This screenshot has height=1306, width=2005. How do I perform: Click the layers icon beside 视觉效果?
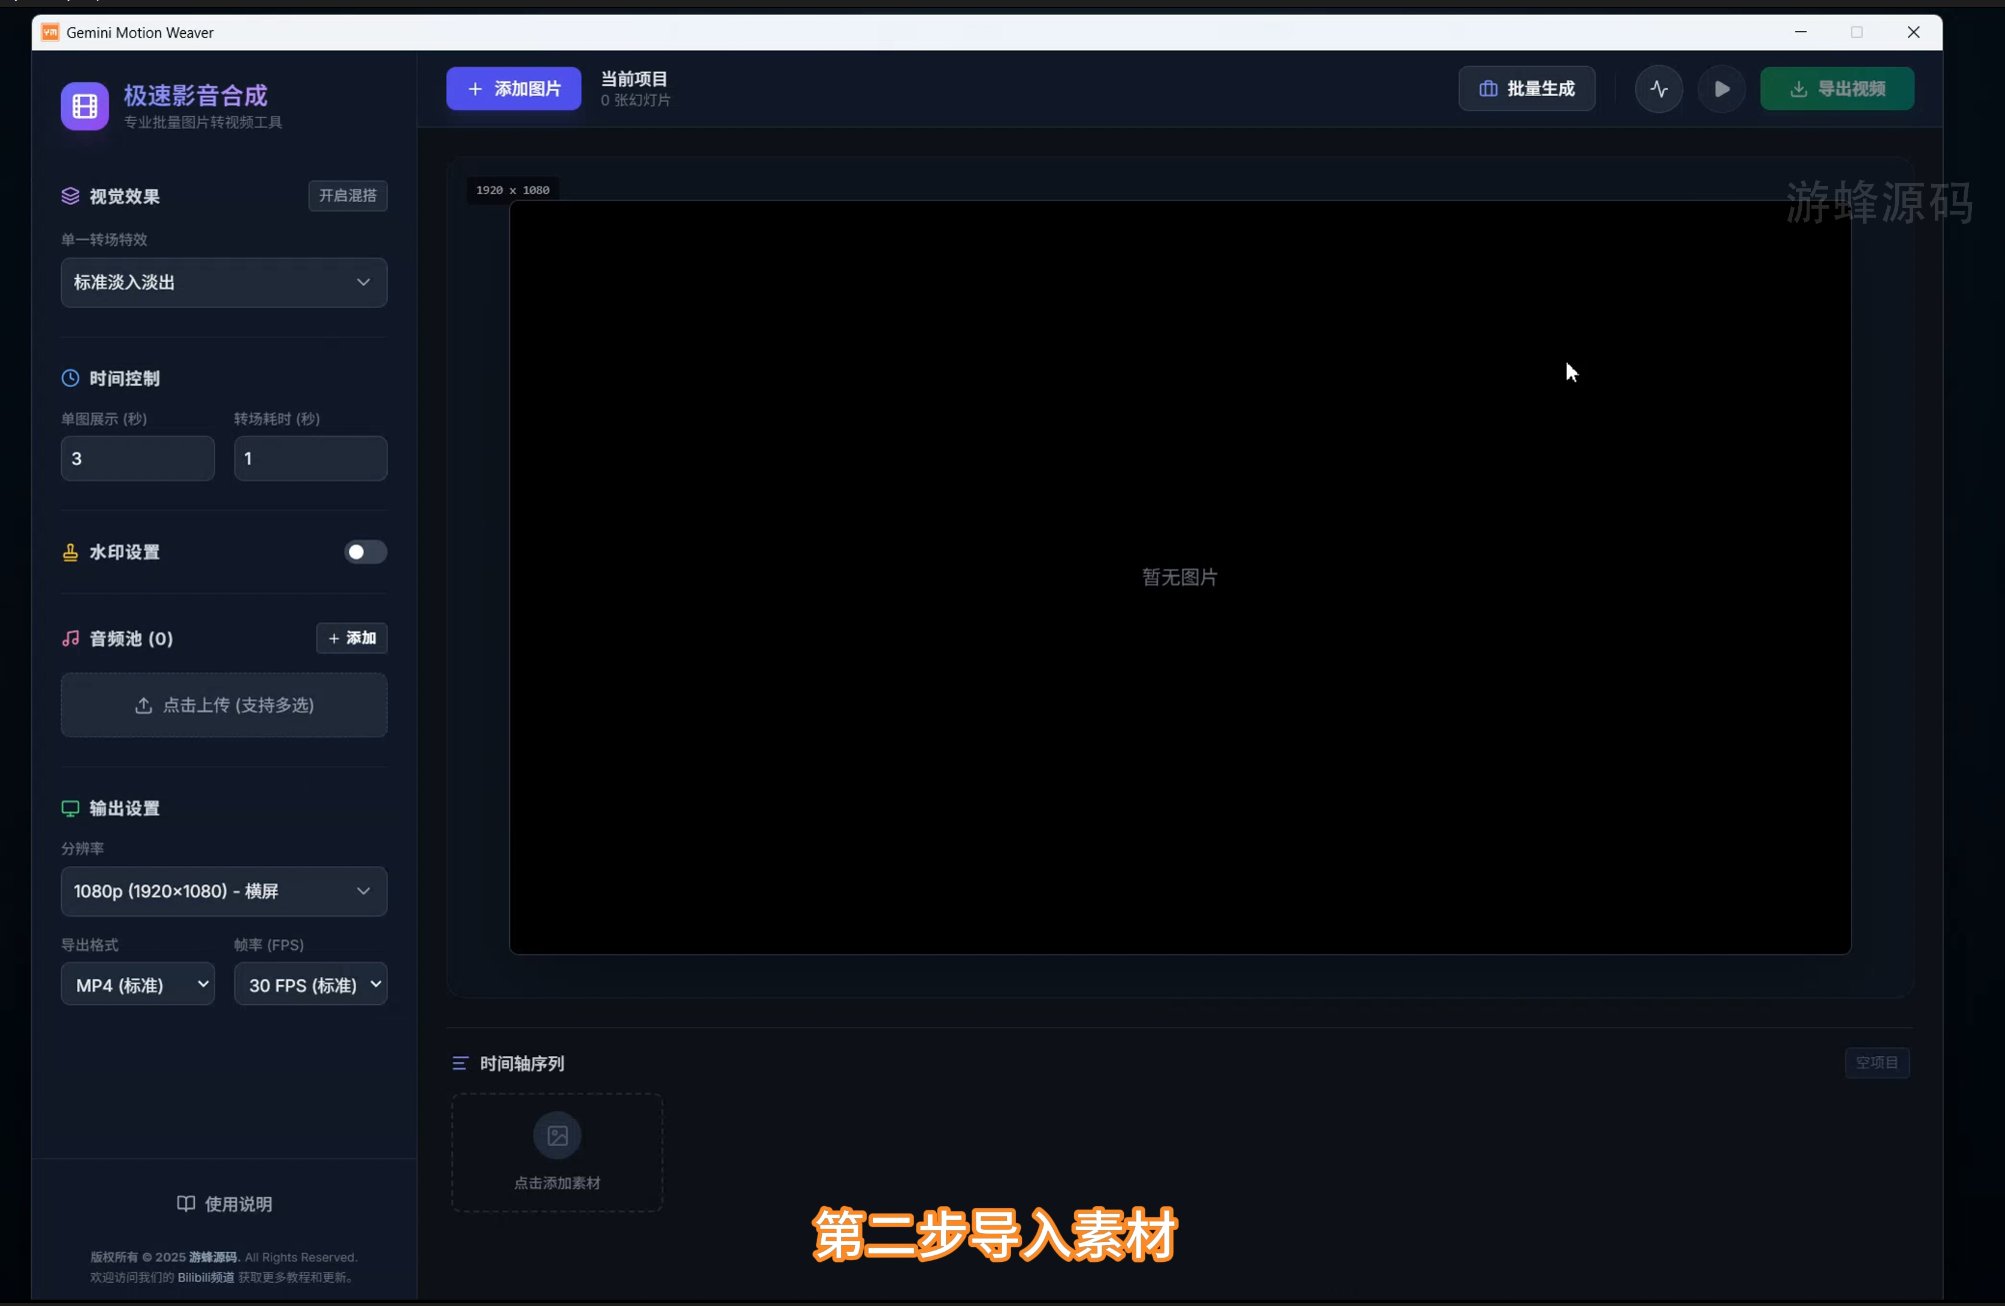pyautogui.click(x=70, y=196)
